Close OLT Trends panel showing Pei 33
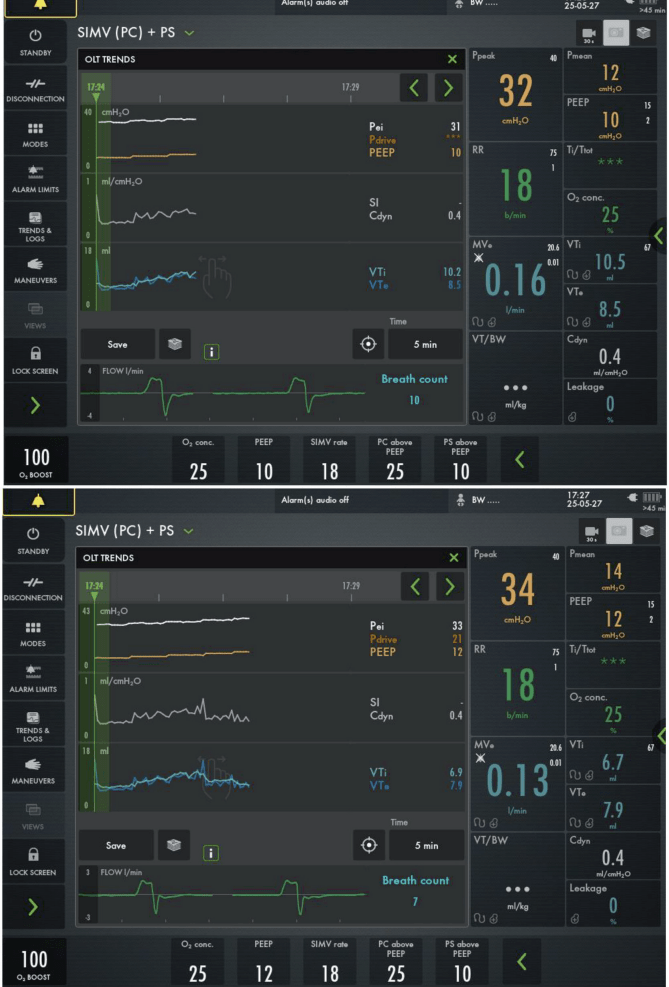669x987 pixels. tap(453, 558)
